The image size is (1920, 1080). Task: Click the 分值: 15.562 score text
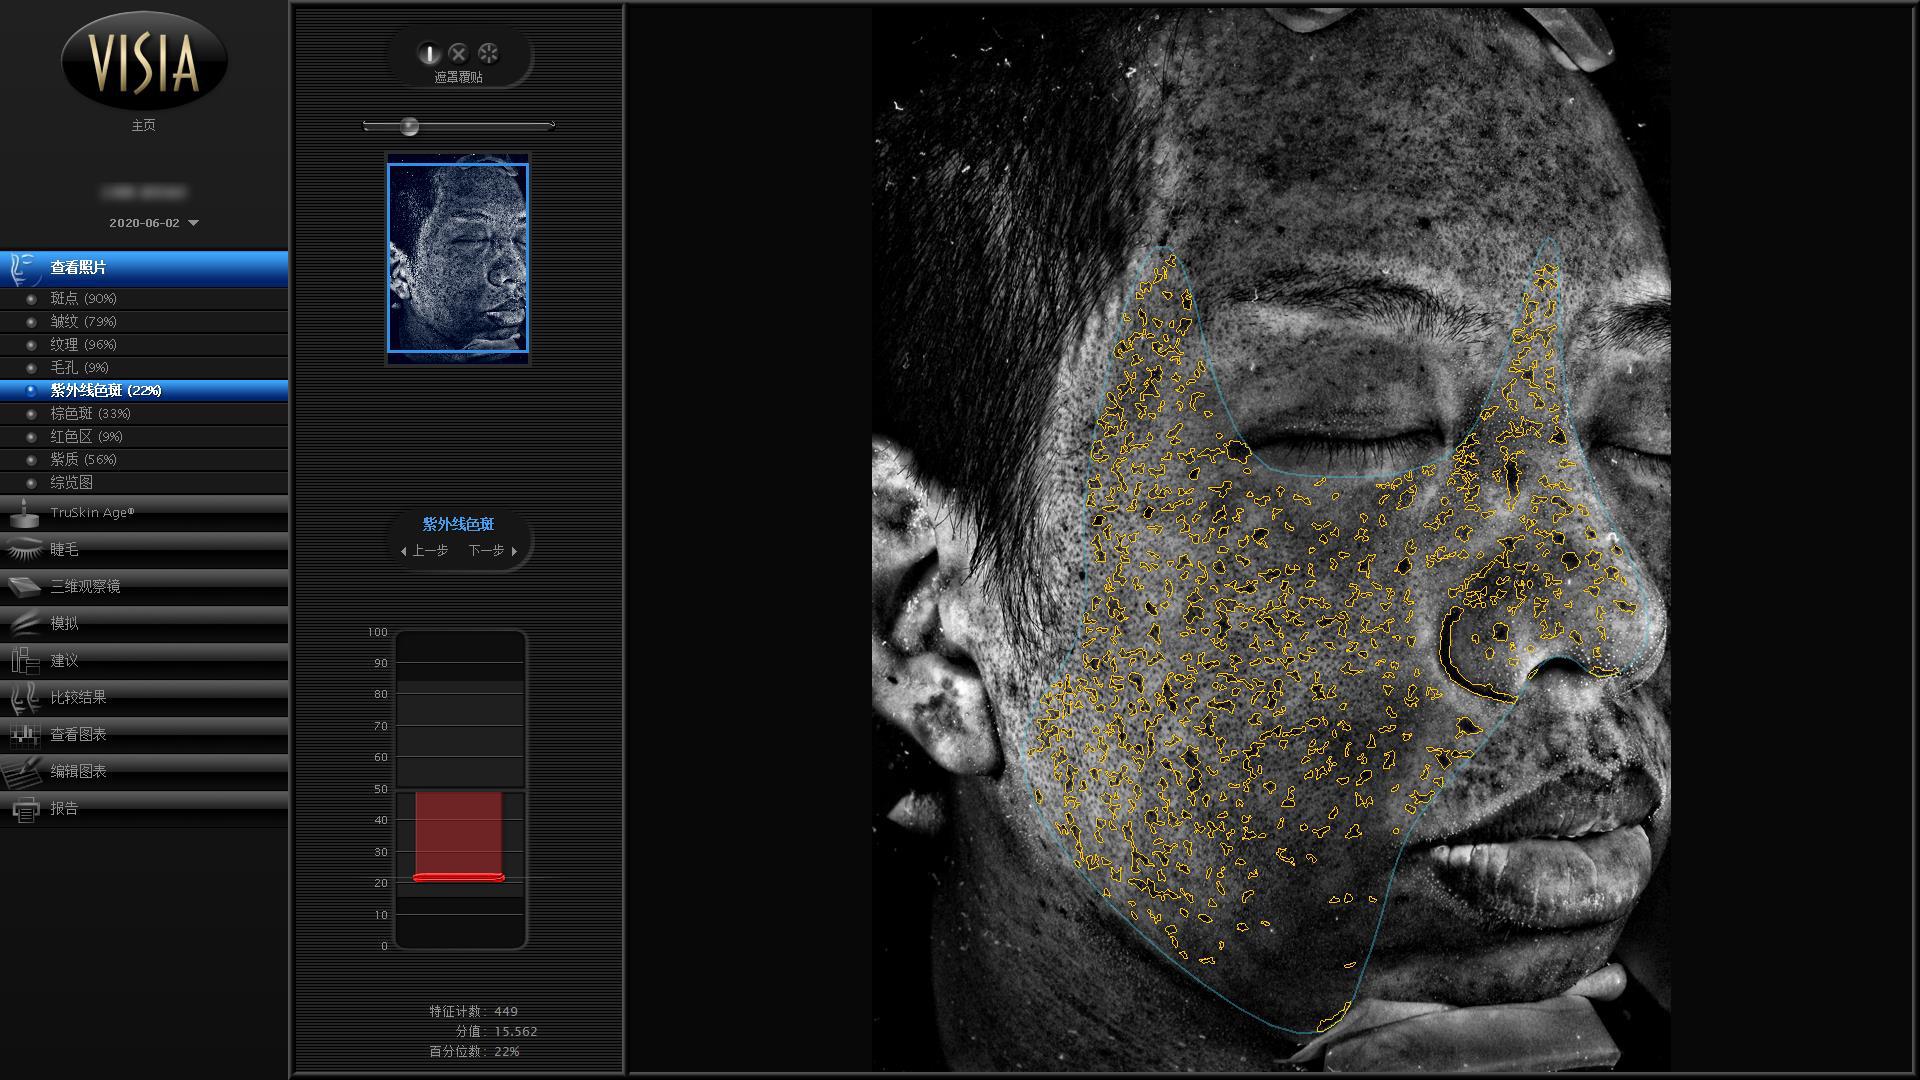[x=496, y=1031]
